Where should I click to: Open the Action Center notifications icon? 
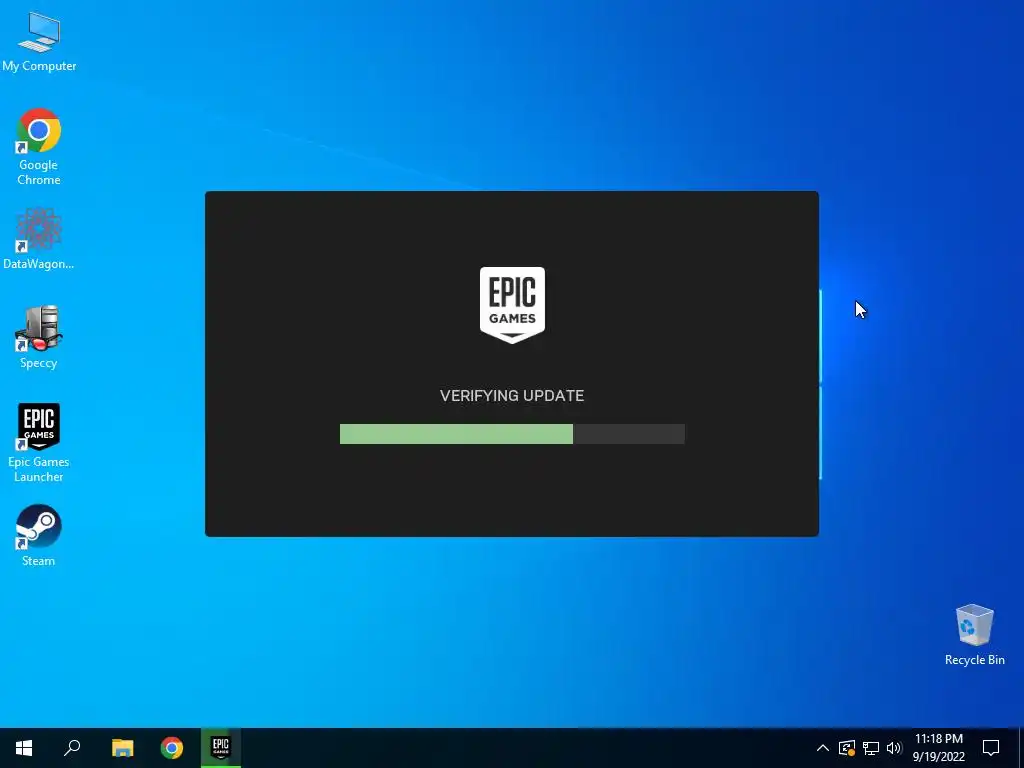click(991, 748)
